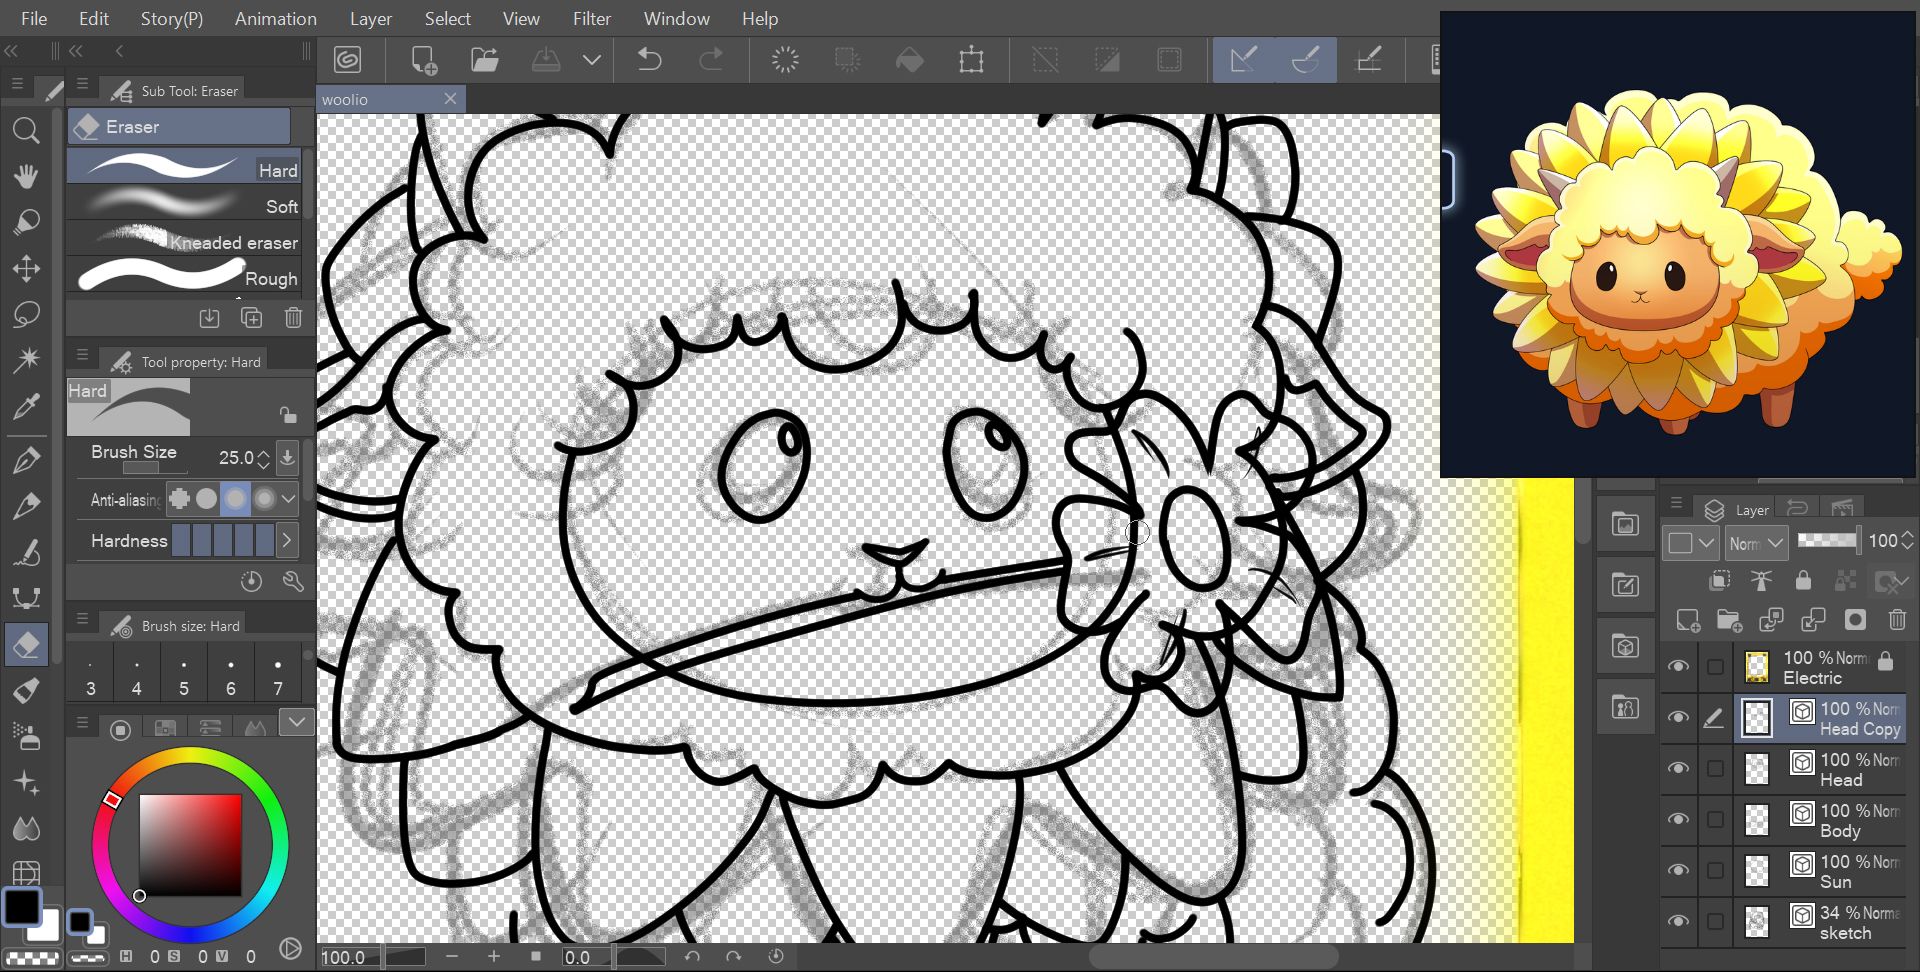Click the Clear layer icon
This screenshot has width=1920, height=972.
point(786,60)
